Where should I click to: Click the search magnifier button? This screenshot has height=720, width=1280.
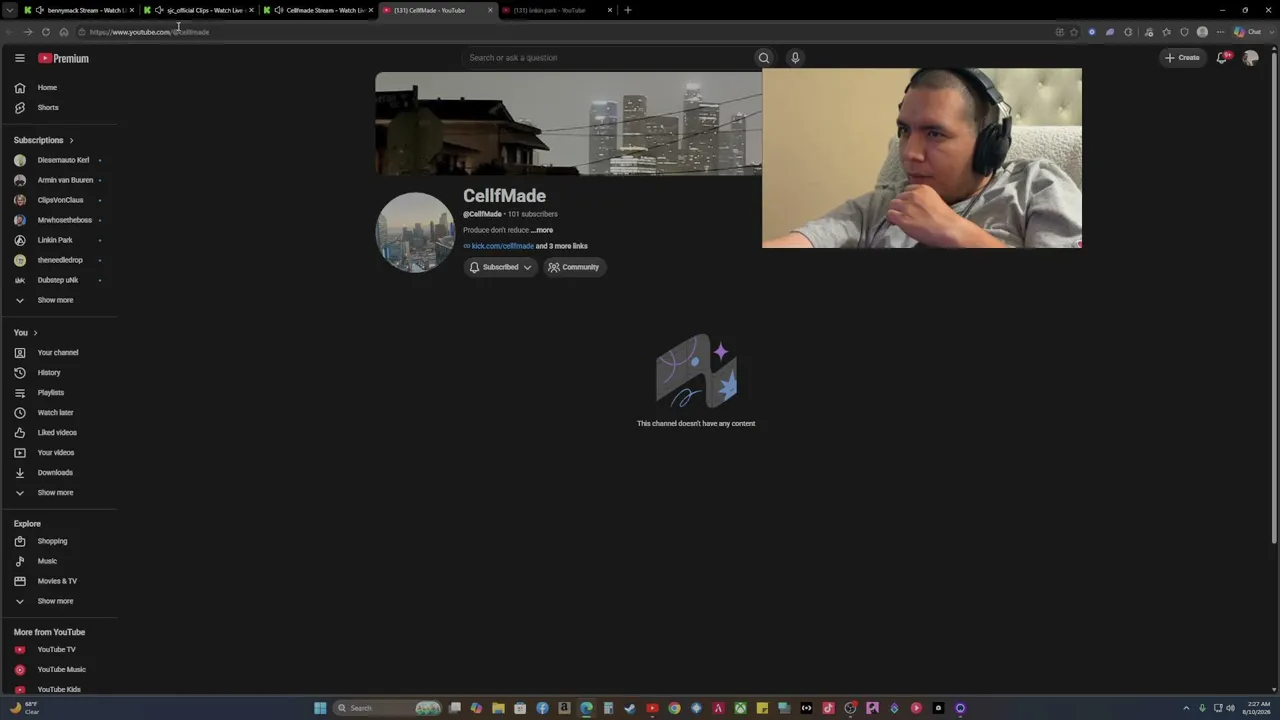tap(764, 58)
